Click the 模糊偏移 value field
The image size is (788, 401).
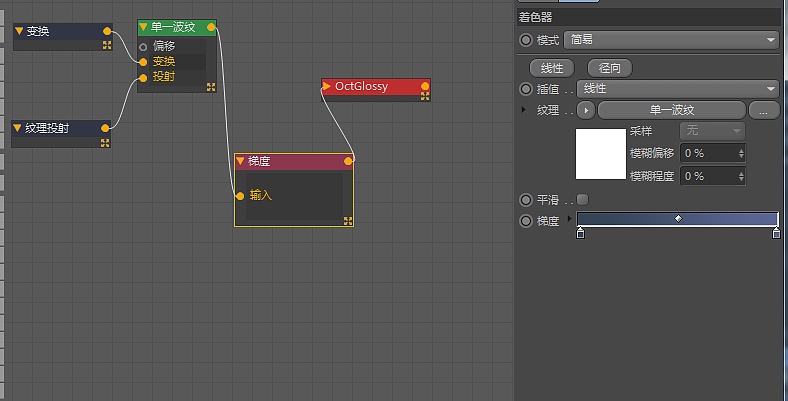tap(708, 153)
